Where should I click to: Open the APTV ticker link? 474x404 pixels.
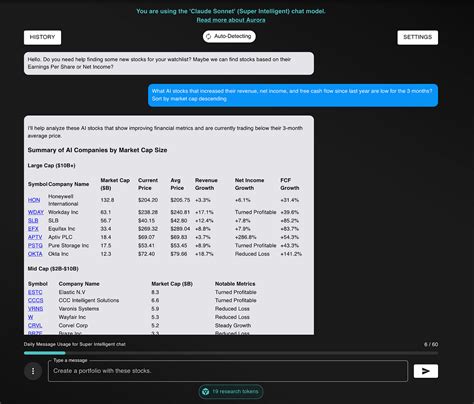35,237
